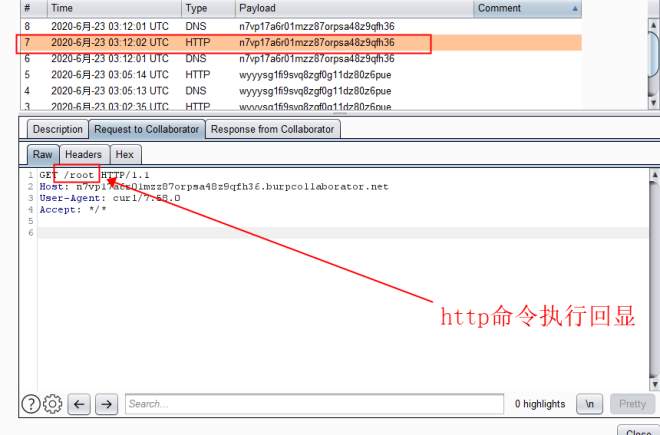660x435 pixels.
Task: Toggle the \n non-printable characters button
Action: tap(592, 404)
